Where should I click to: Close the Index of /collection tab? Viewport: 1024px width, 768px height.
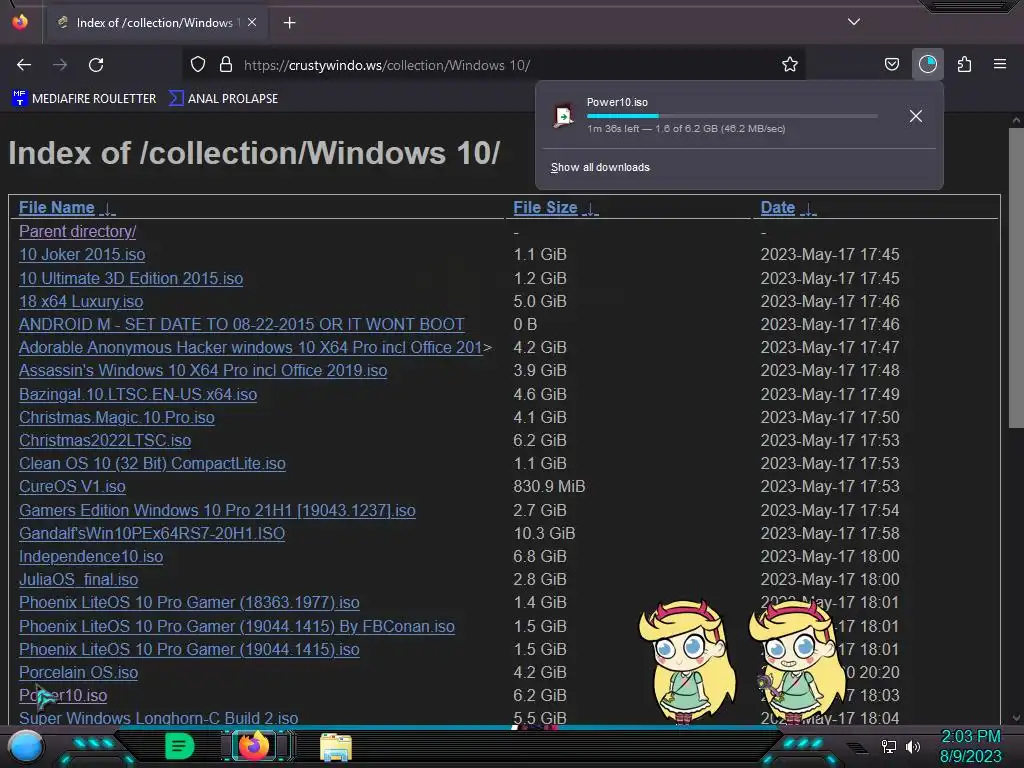point(252,22)
